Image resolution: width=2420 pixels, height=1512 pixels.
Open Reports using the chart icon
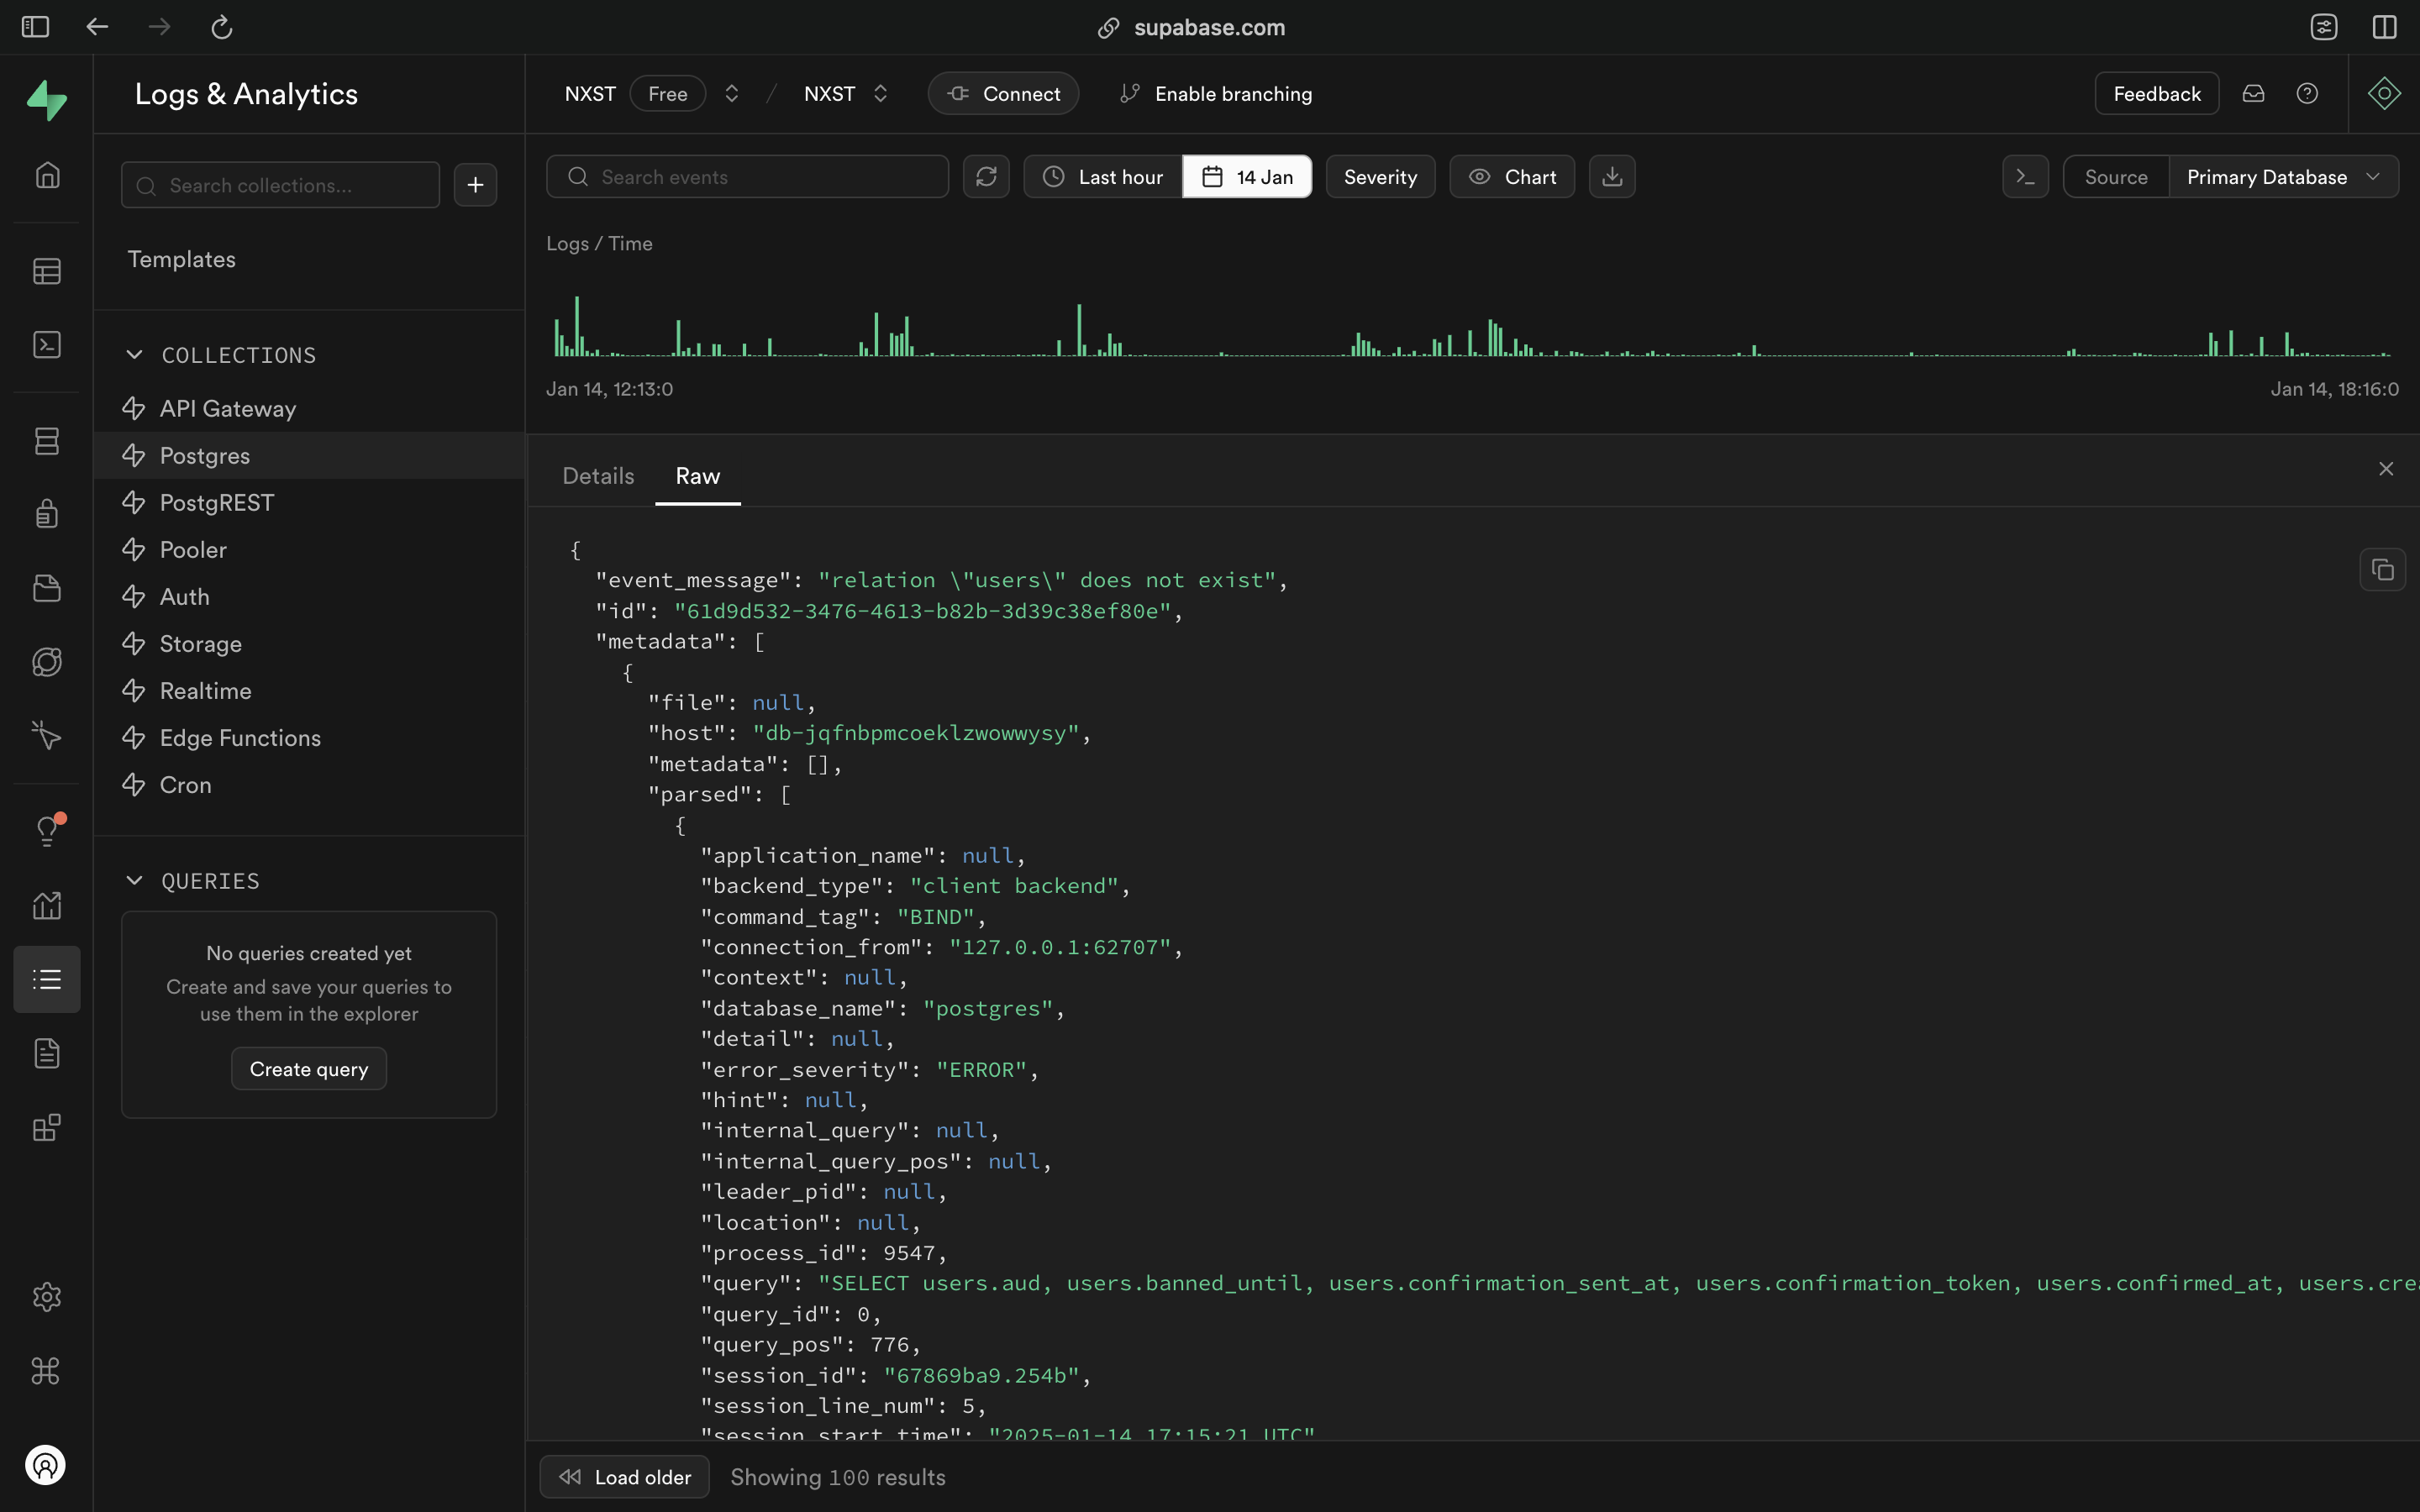(47, 906)
